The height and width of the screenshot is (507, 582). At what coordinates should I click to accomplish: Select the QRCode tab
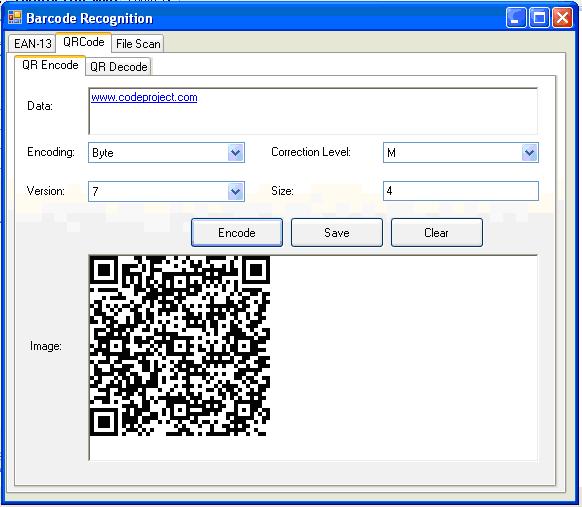[84, 42]
